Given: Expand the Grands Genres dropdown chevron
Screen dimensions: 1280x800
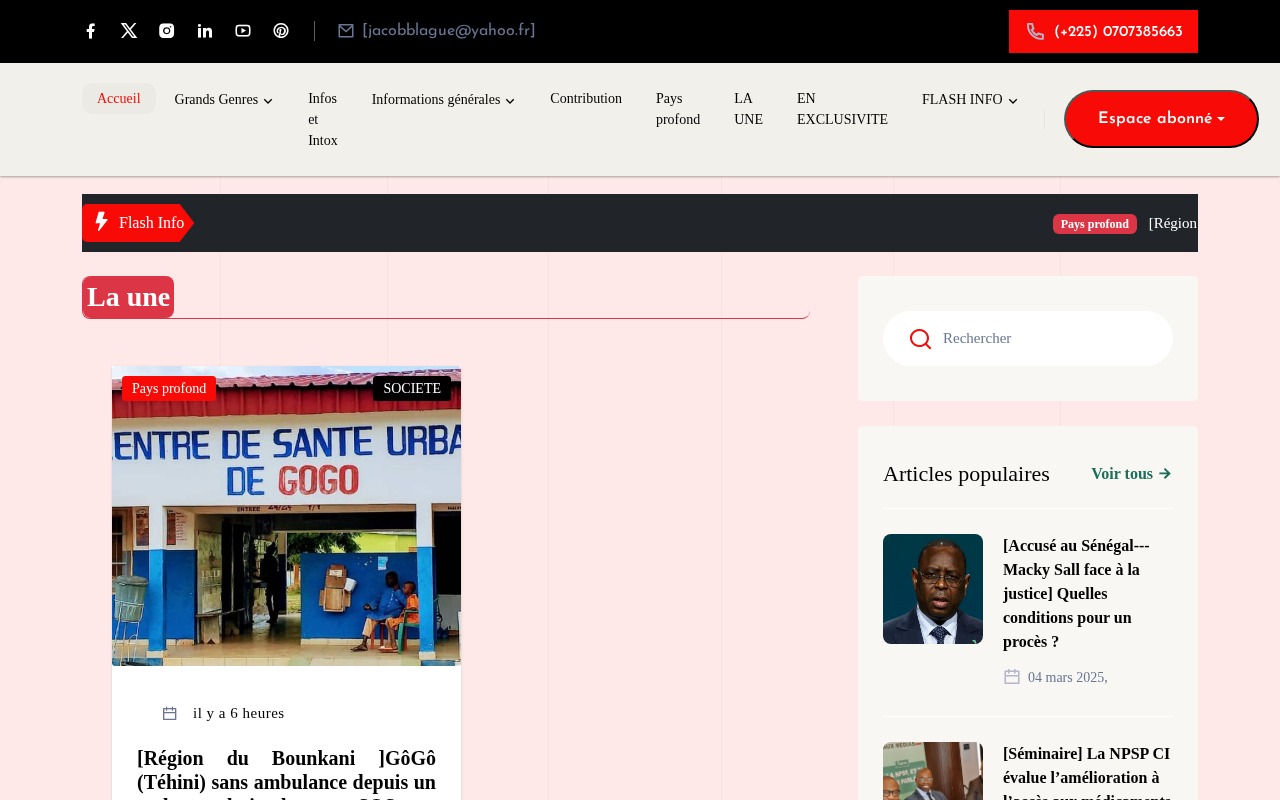Looking at the screenshot, I should (268, 101).
